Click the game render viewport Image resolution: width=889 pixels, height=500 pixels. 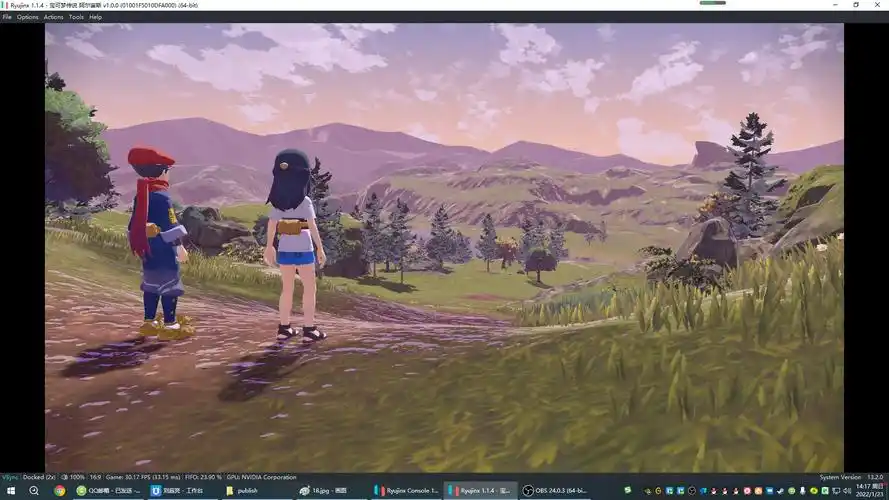[x=444, y=248]
